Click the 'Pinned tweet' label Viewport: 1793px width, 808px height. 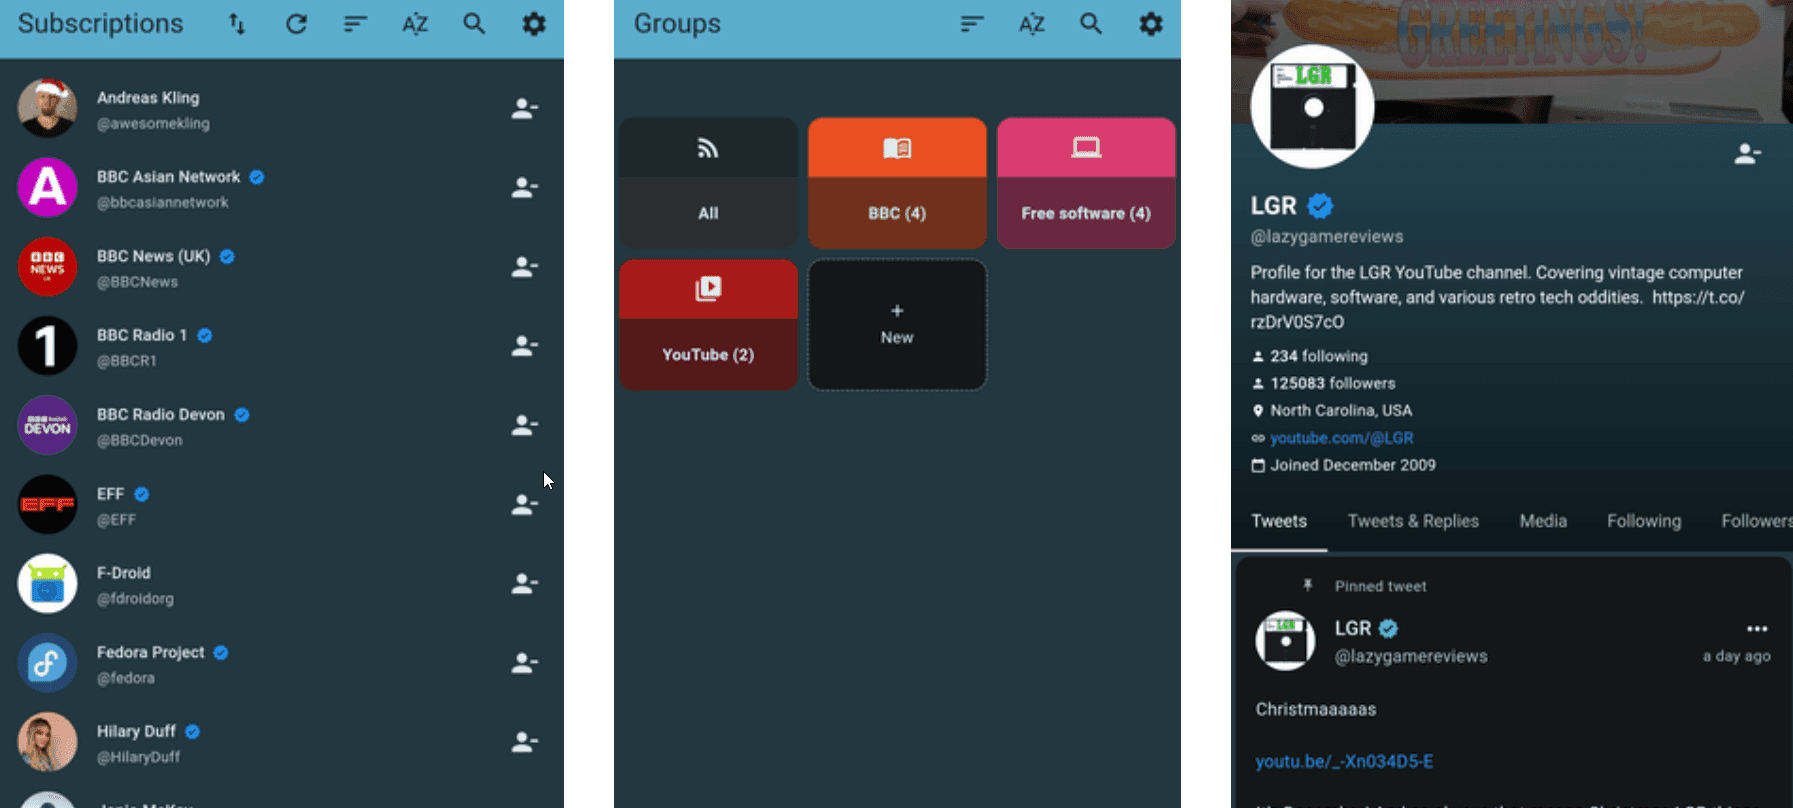[1380, 587]
